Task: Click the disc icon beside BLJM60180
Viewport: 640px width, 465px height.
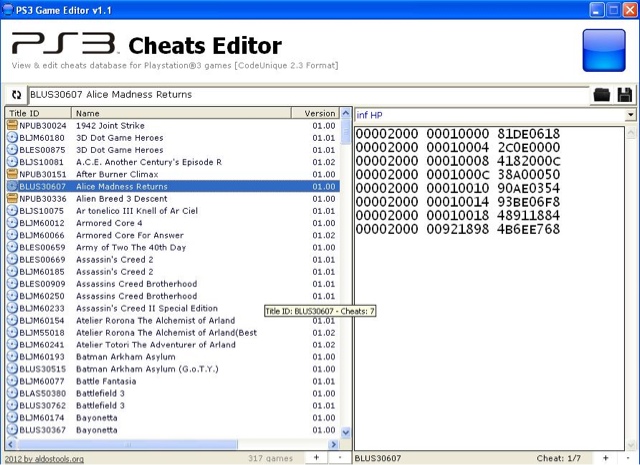Action: pos(13,138)
